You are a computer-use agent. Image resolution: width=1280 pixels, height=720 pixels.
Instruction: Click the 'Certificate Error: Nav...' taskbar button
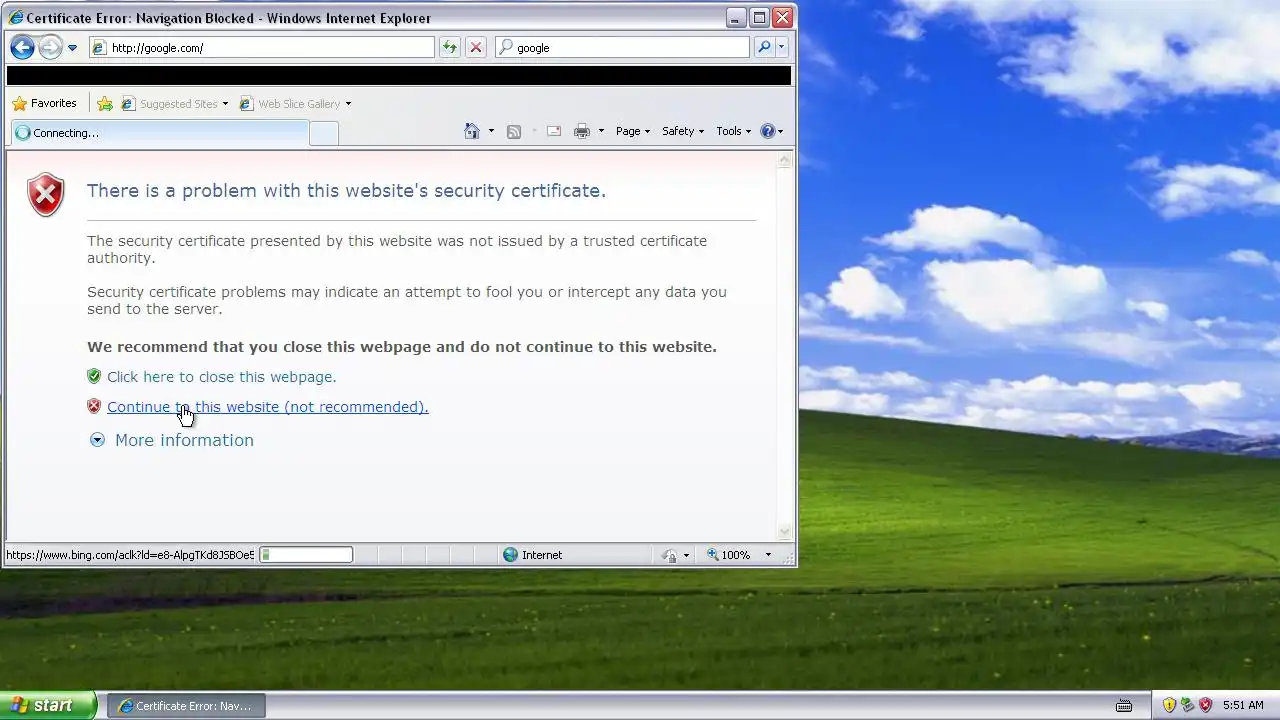186,706
